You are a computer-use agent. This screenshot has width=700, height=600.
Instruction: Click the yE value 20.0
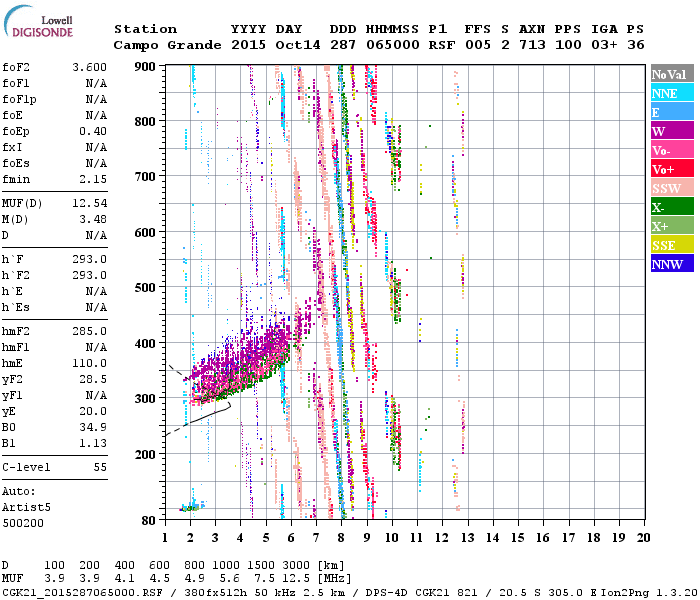93,412
